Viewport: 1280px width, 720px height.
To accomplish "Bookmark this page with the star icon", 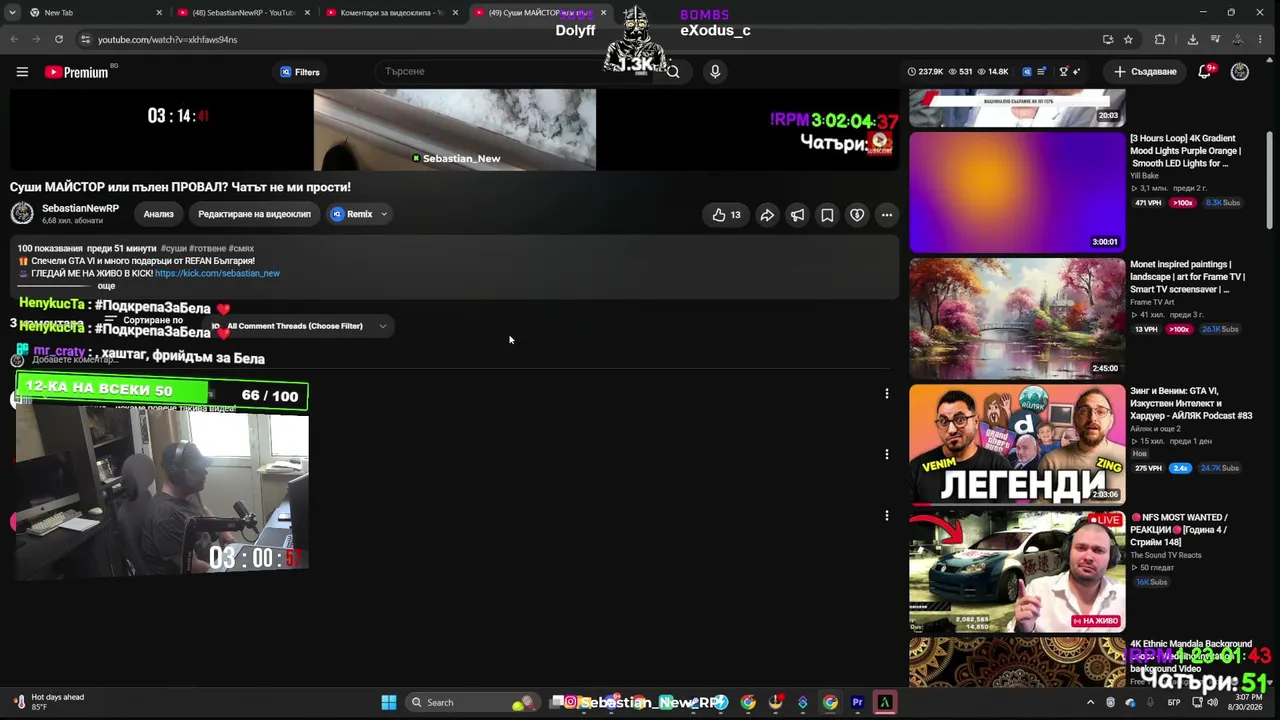I will (x=1128, y=39).
